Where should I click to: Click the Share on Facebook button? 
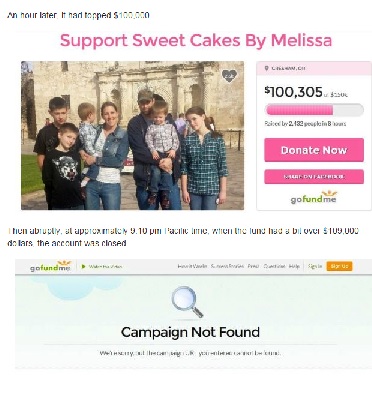(314, 177)
